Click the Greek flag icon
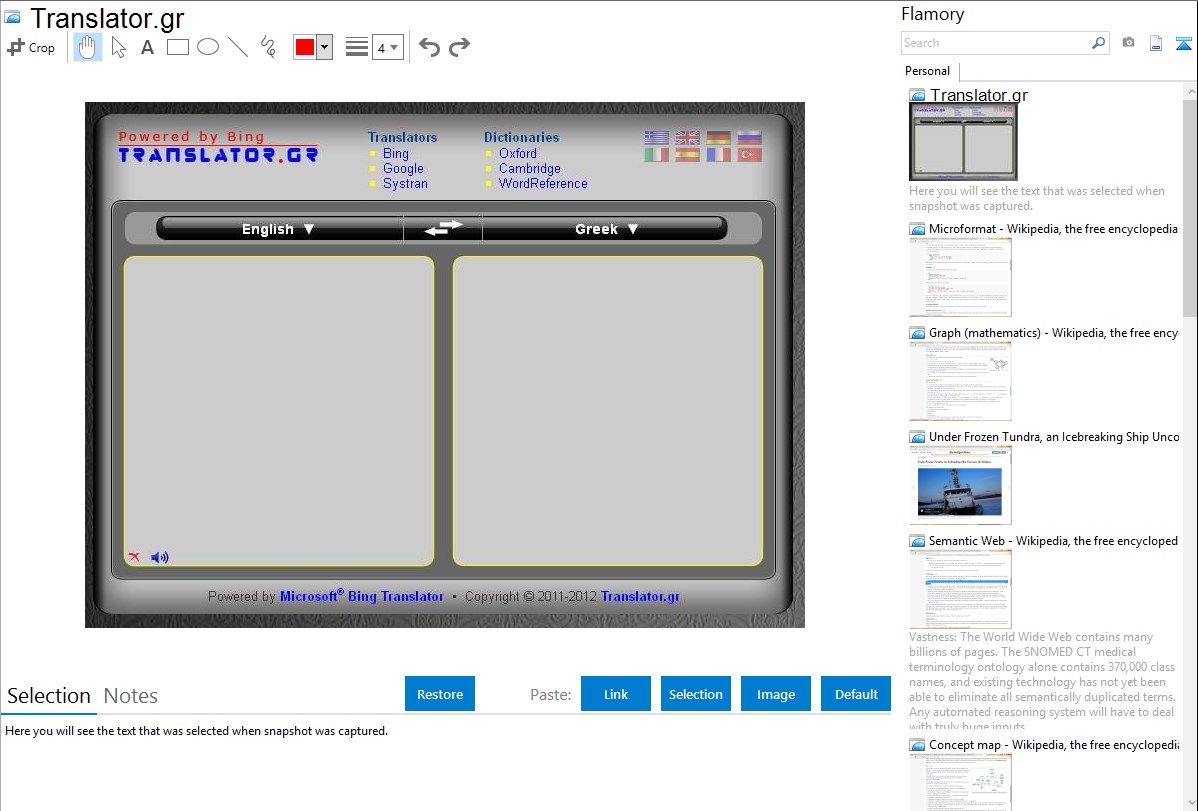Image resolution: width=1198 pixels, height=811 pixels. point(656,138)
